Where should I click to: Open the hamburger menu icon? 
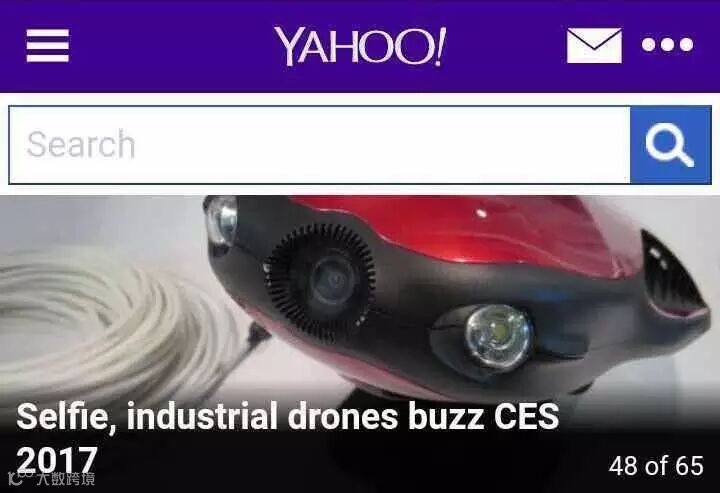[48, 45]
